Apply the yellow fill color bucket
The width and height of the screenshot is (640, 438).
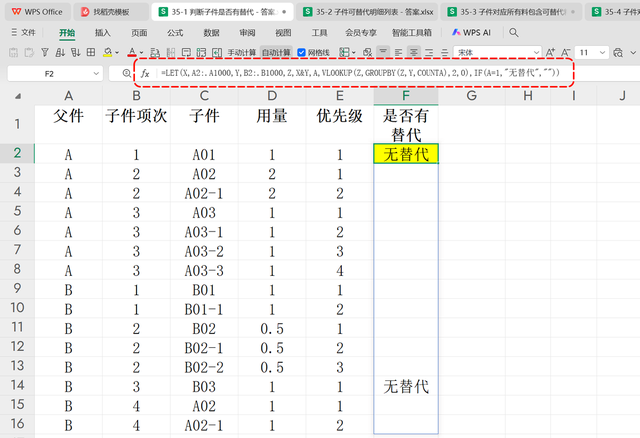pos(107,52)
